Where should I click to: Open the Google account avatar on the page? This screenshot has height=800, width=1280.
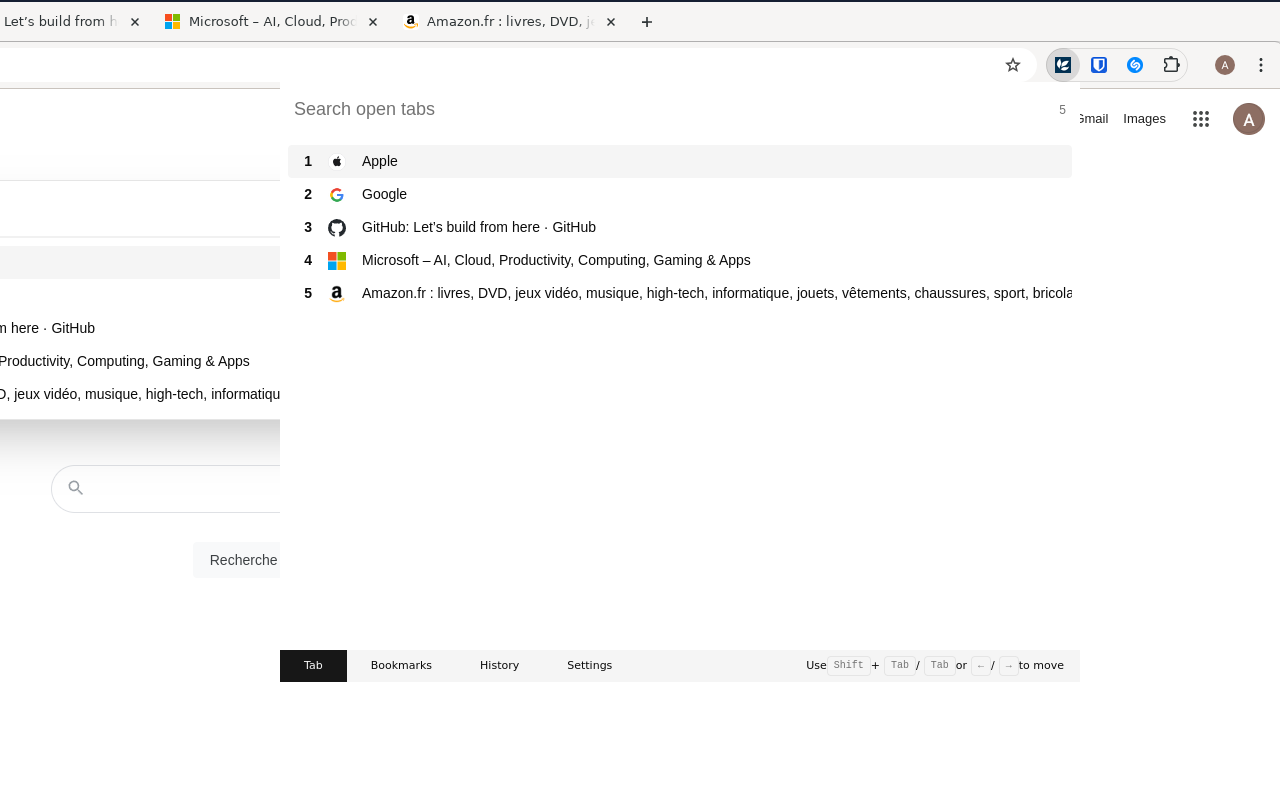[1249, 119]
